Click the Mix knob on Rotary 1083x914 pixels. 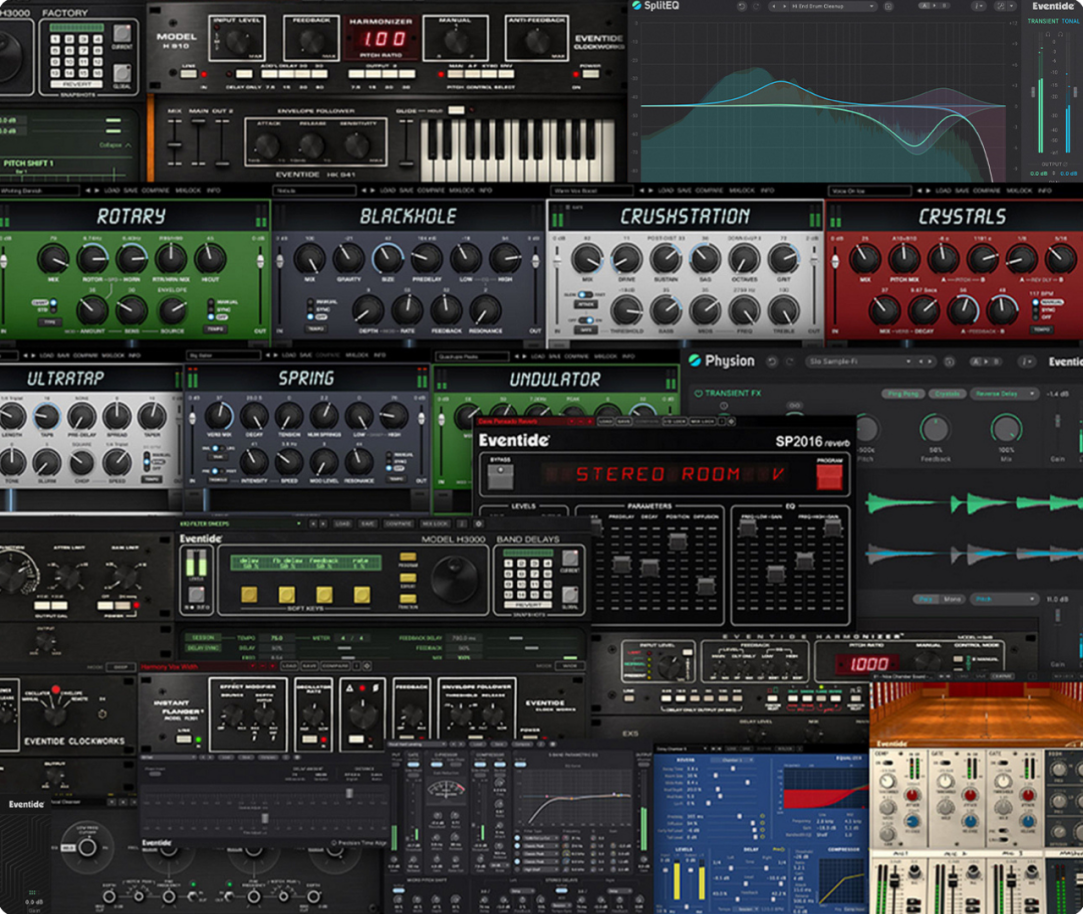pyautogui.click(x=52, y=259)
